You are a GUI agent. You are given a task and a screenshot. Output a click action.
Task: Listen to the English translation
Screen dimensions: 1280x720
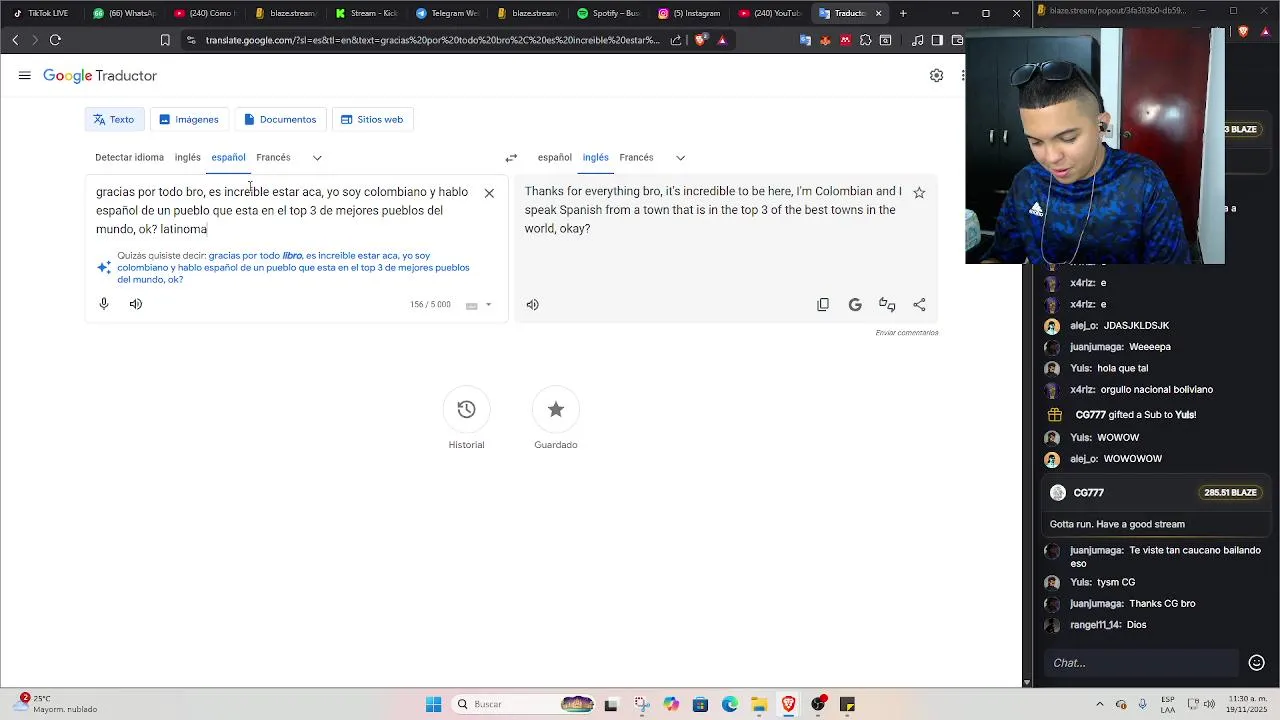point(533,305)
